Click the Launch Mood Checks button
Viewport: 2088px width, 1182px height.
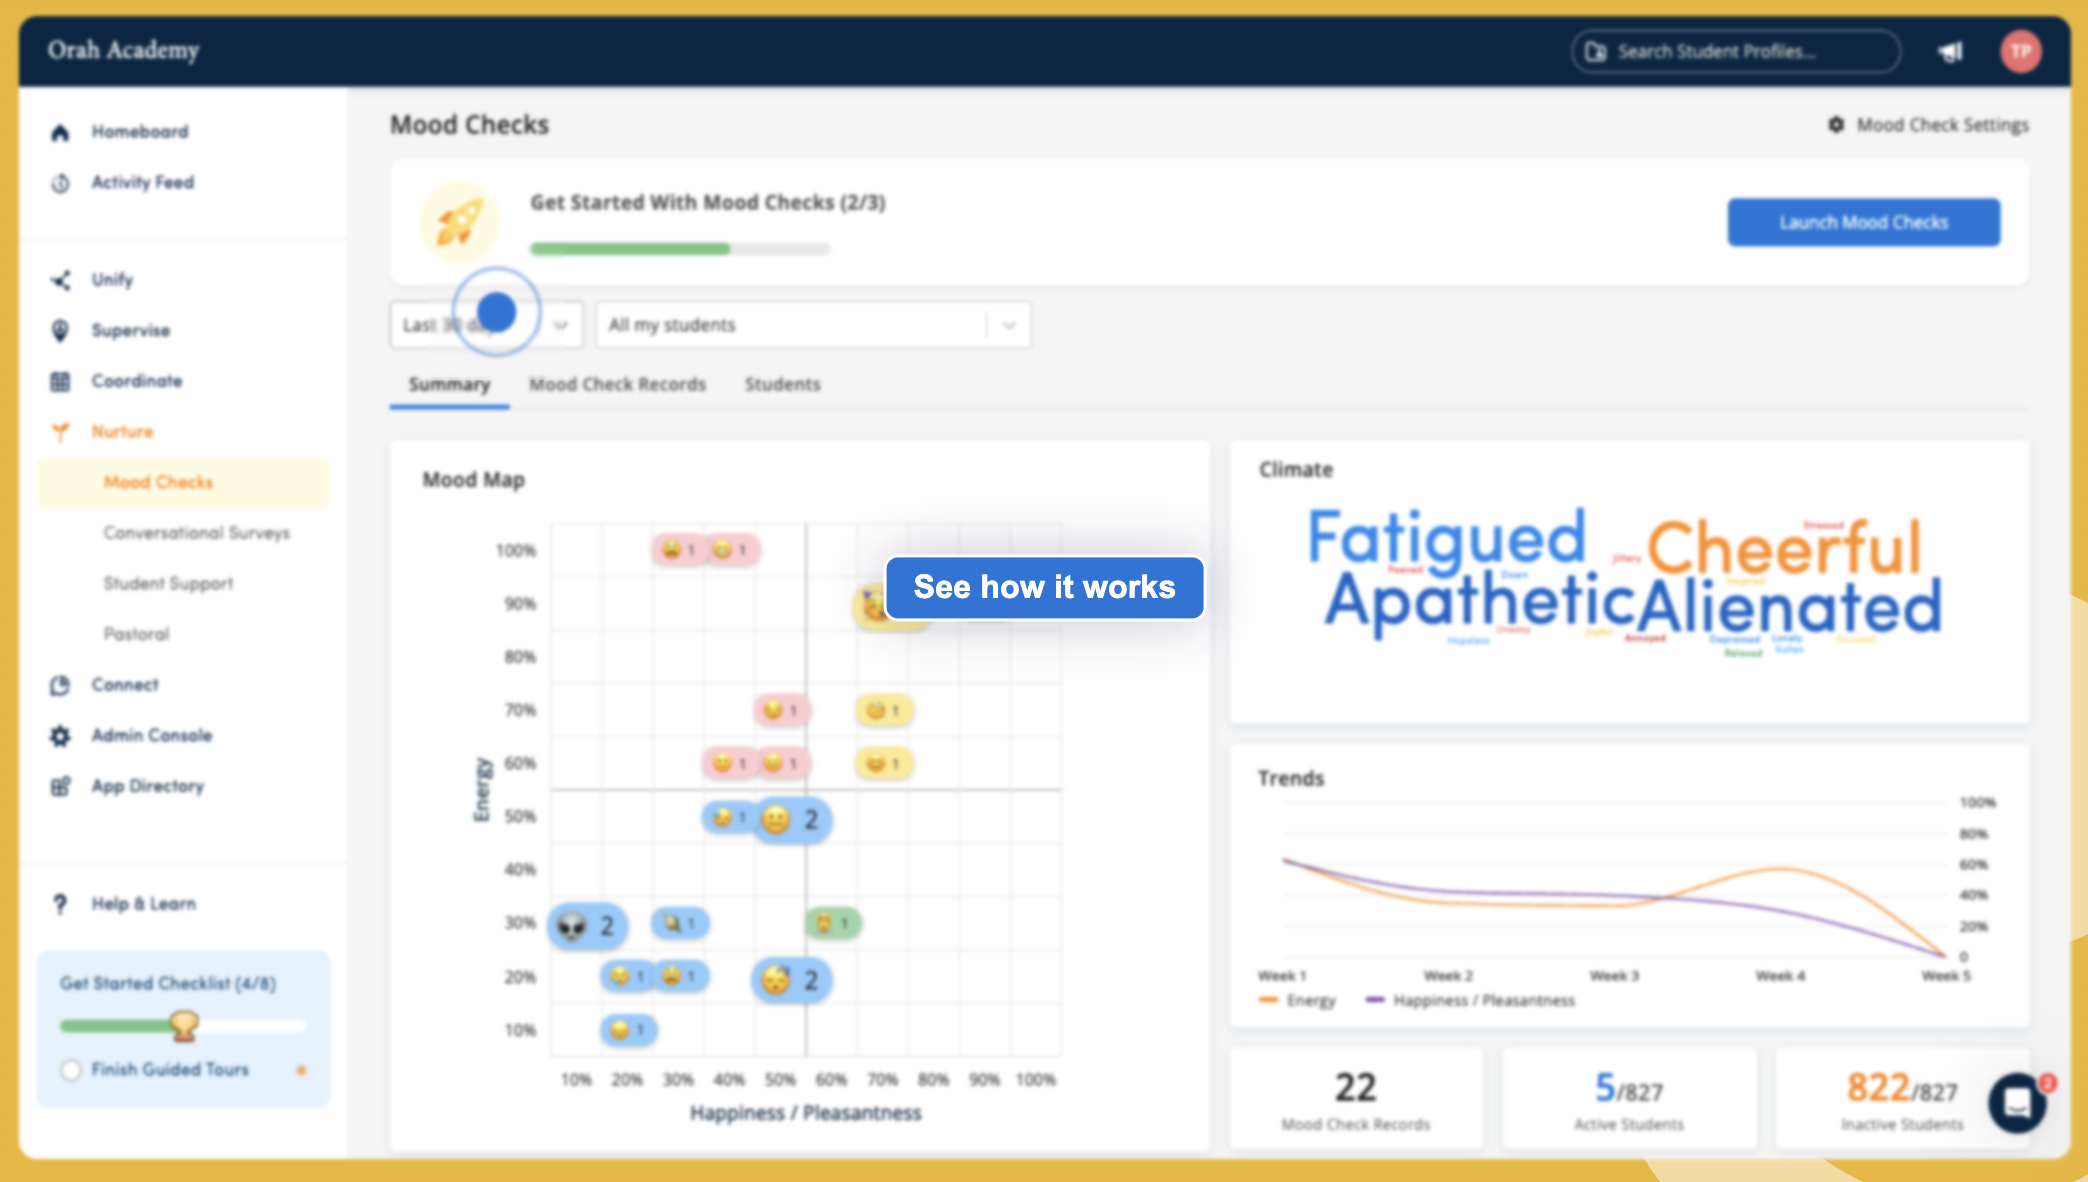click(x=1862, y=221)
